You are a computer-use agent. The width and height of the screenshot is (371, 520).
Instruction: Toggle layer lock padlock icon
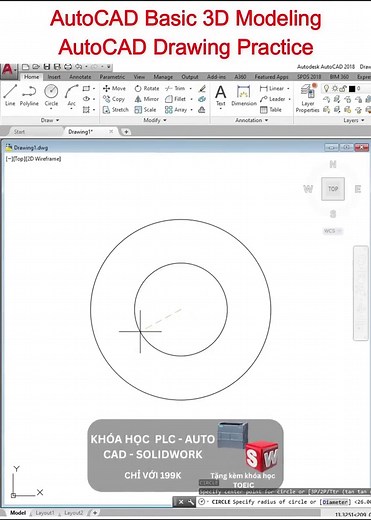coord(342,88)
